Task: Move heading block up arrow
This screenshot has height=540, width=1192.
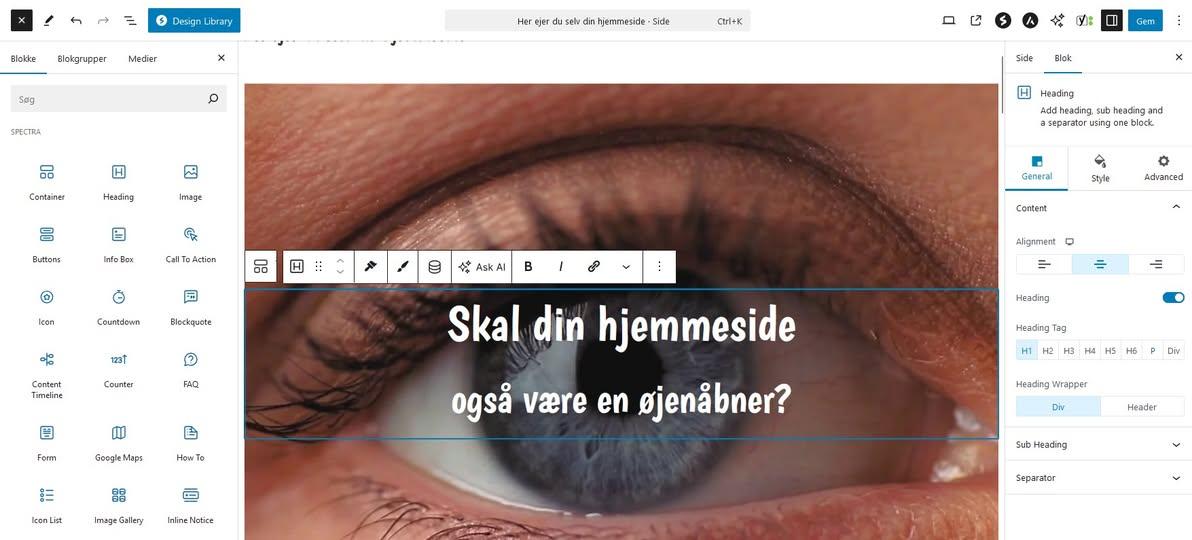Action: (x=340, y=260)
